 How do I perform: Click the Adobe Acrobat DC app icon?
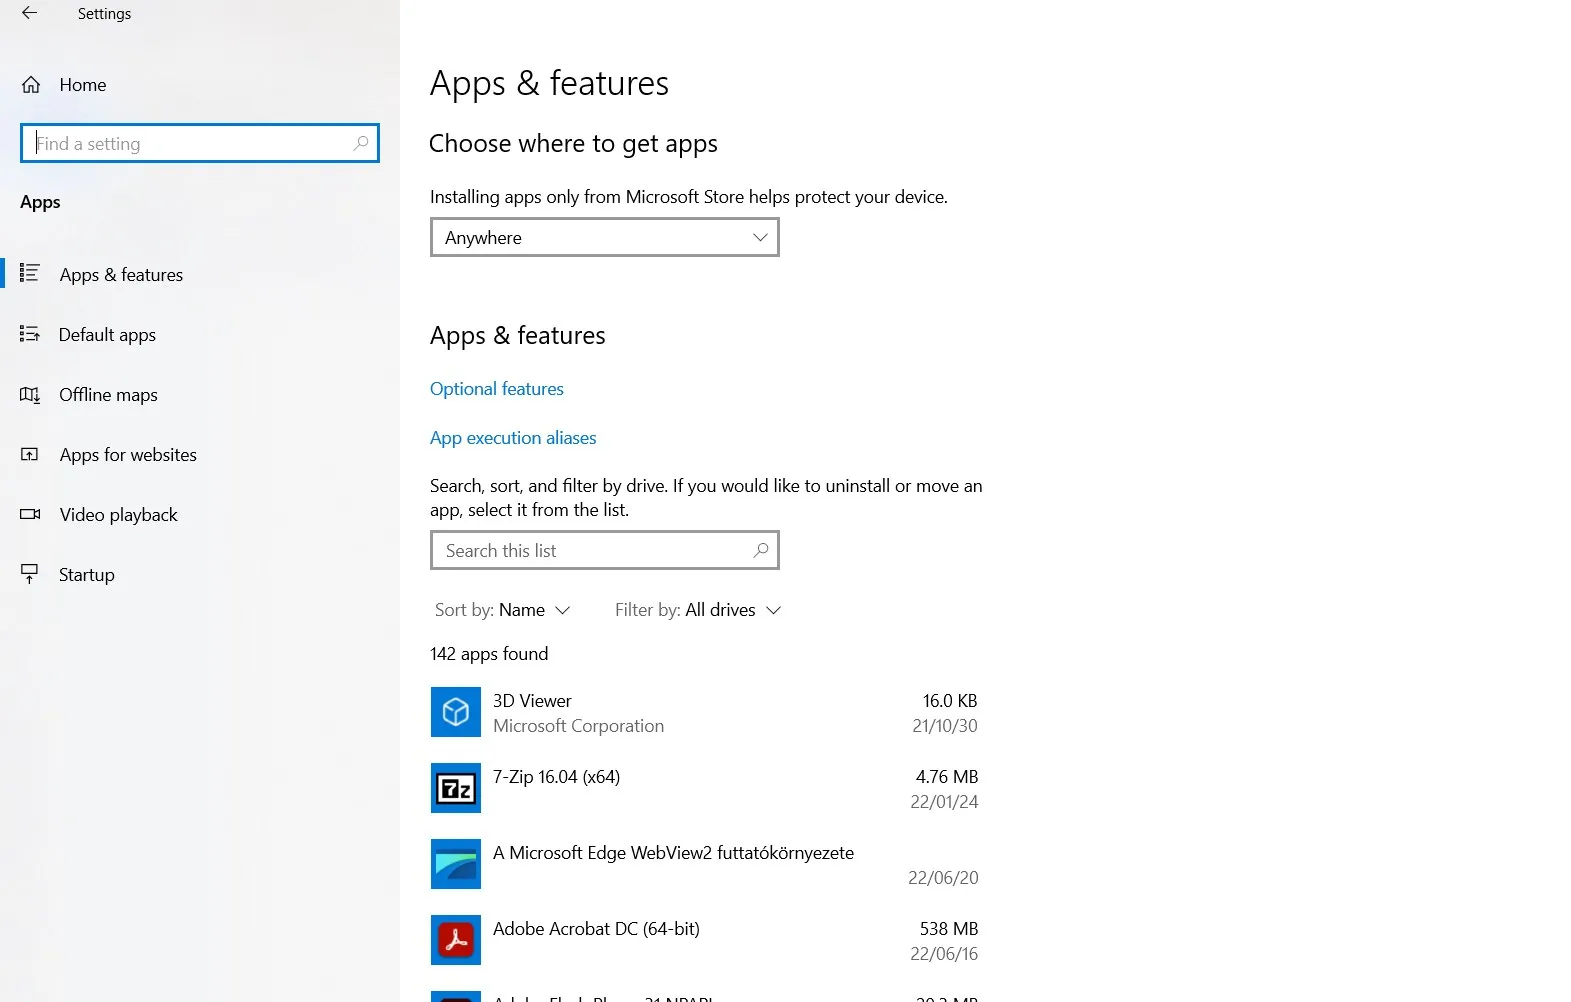456,940
